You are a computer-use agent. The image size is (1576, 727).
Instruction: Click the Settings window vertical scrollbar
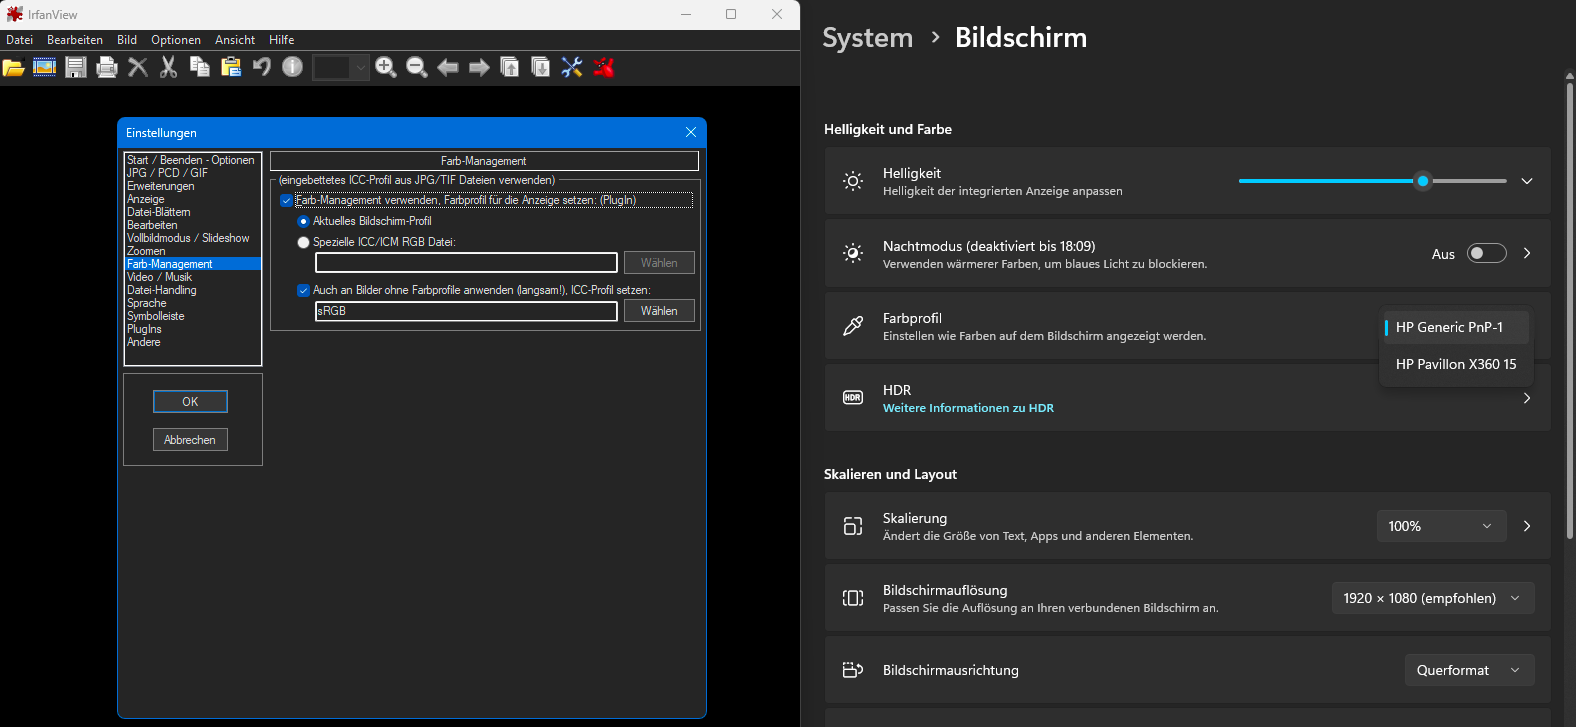click(x=1570, y=310)
